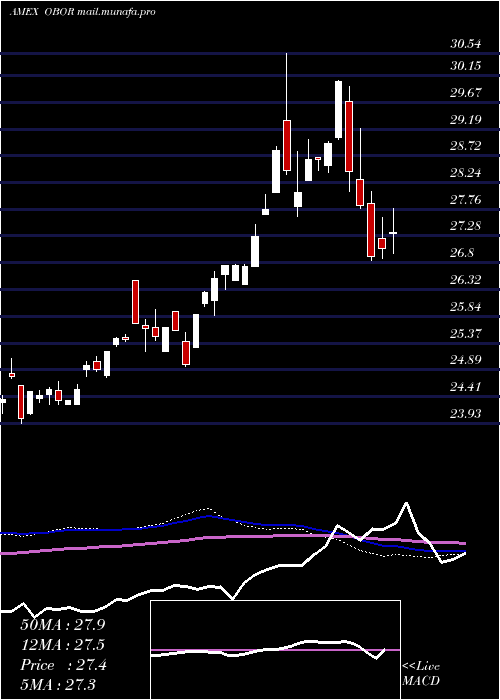
Task: Click the 5MA : 27.3 readout
Action: (58, 685)
